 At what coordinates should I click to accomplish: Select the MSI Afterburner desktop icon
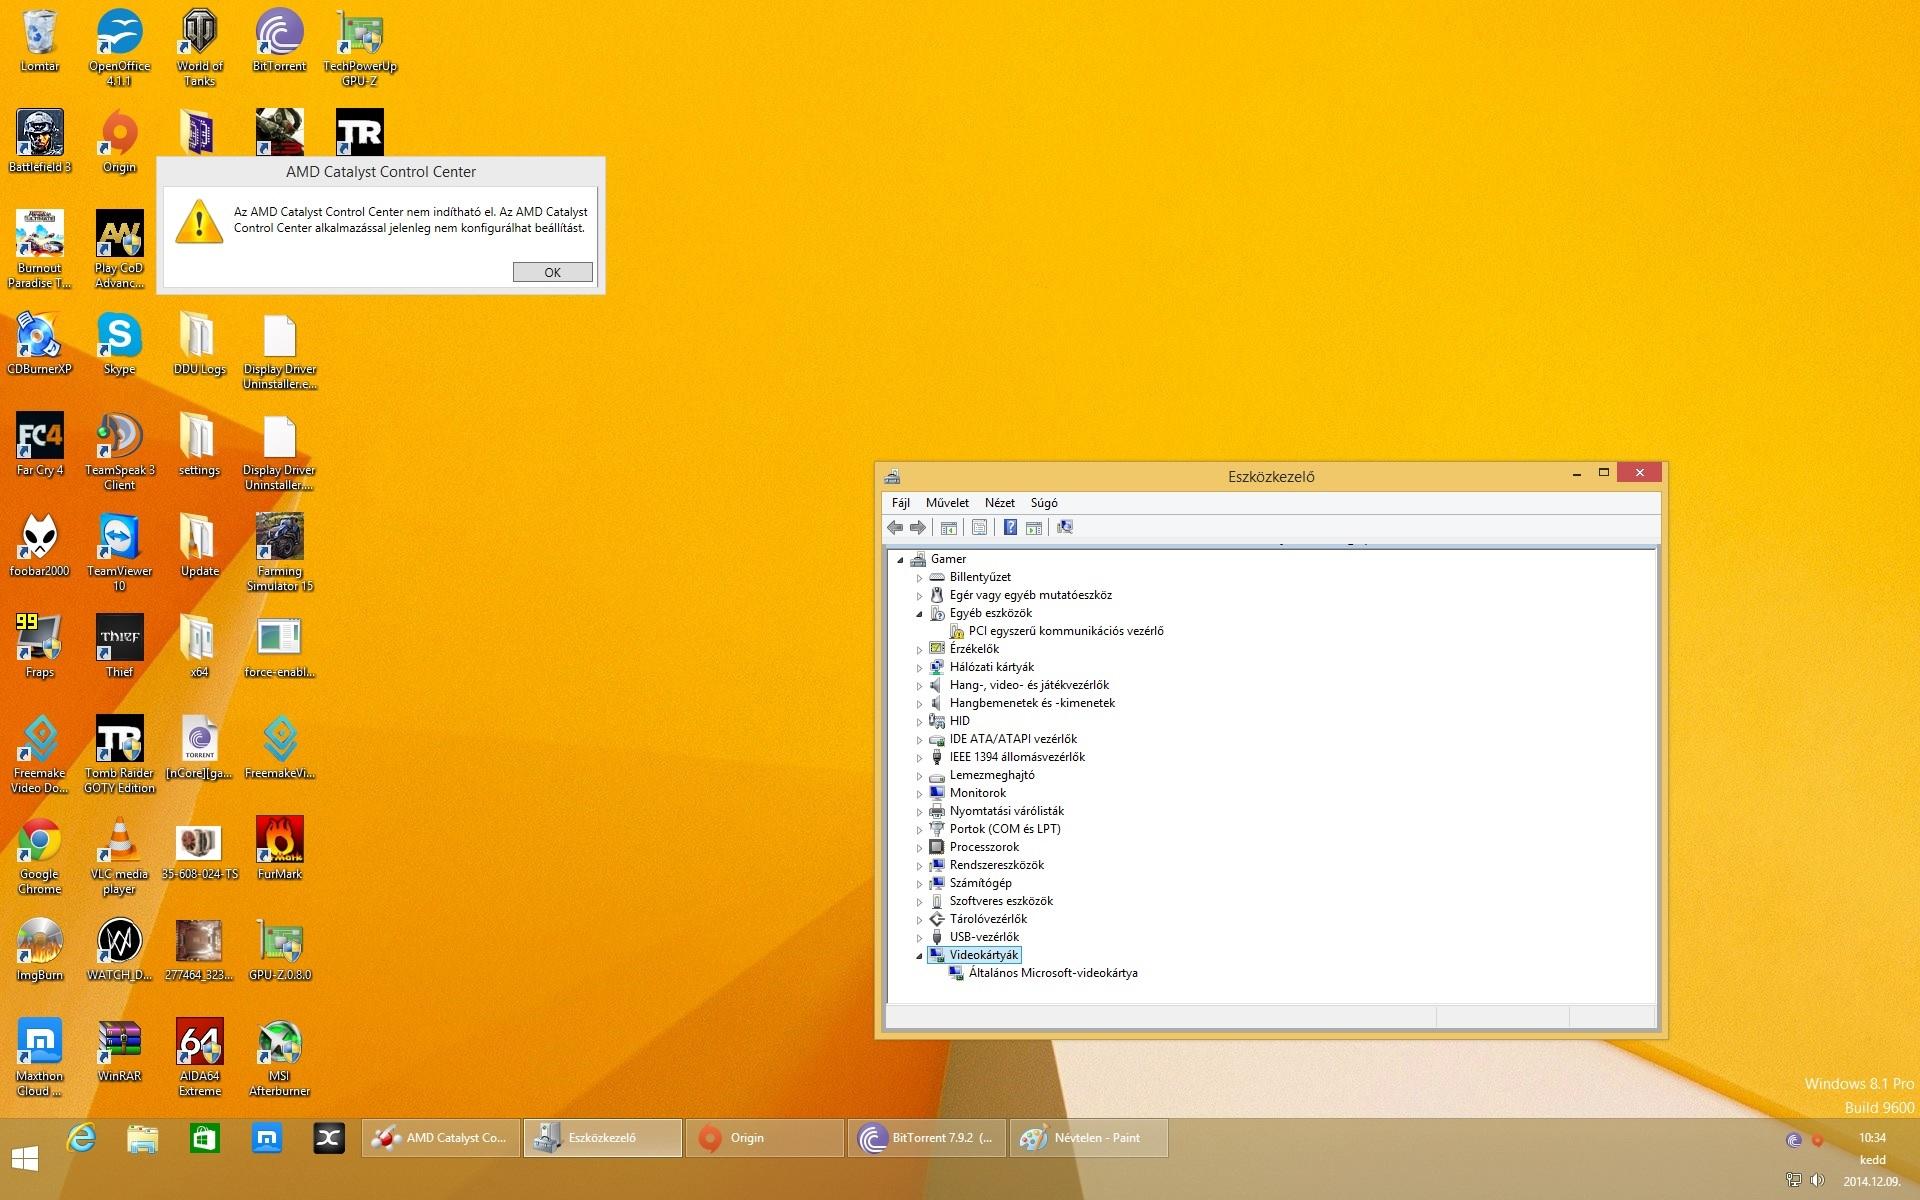279,1057
